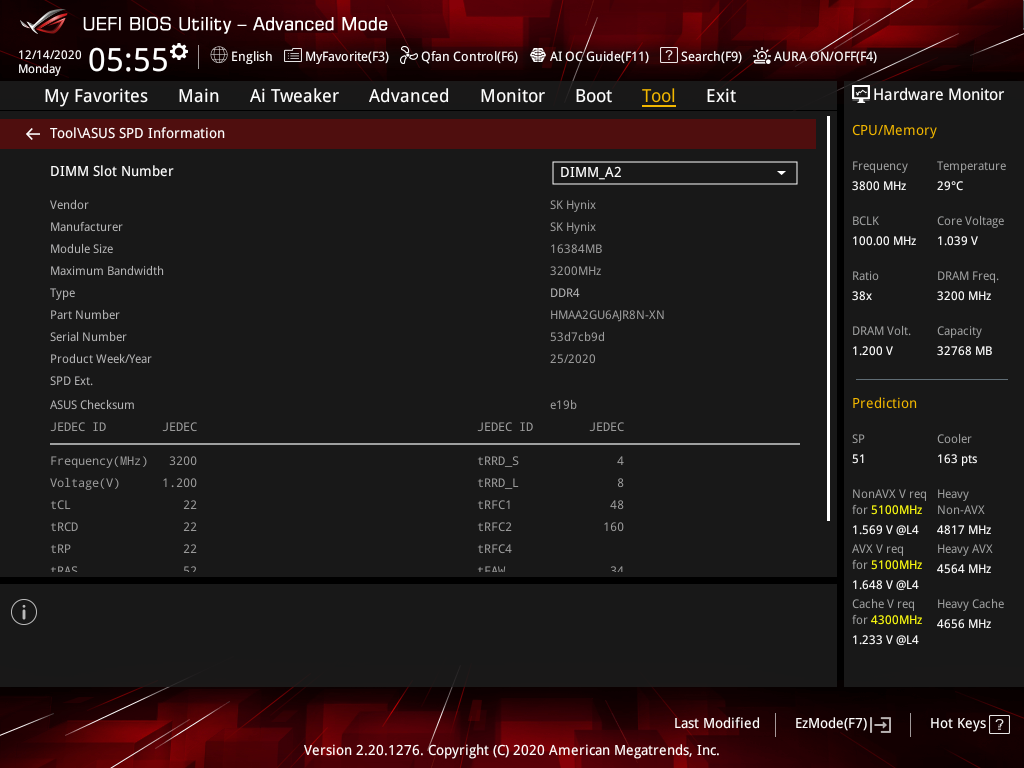
Task: Click the globe icon for English language
Action: [x=219, y=56]
